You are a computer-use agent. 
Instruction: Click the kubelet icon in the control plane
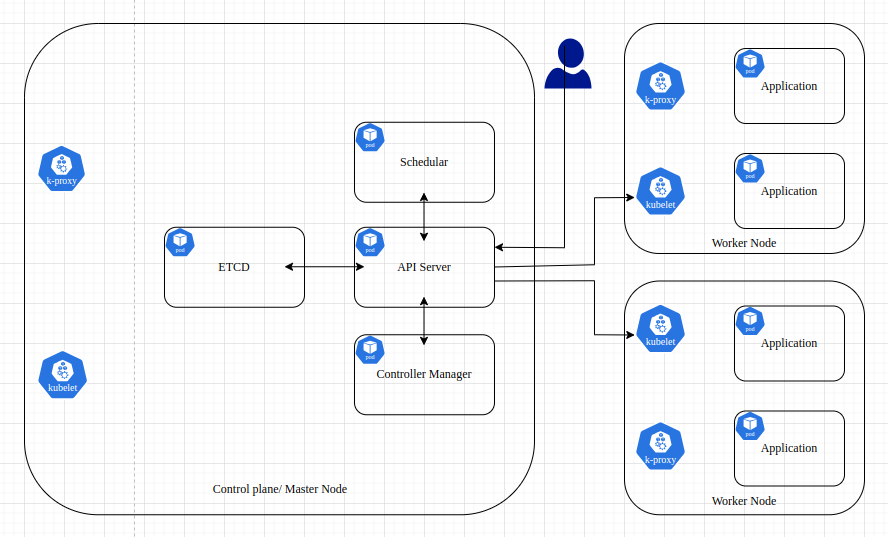[x=63, y=375]
